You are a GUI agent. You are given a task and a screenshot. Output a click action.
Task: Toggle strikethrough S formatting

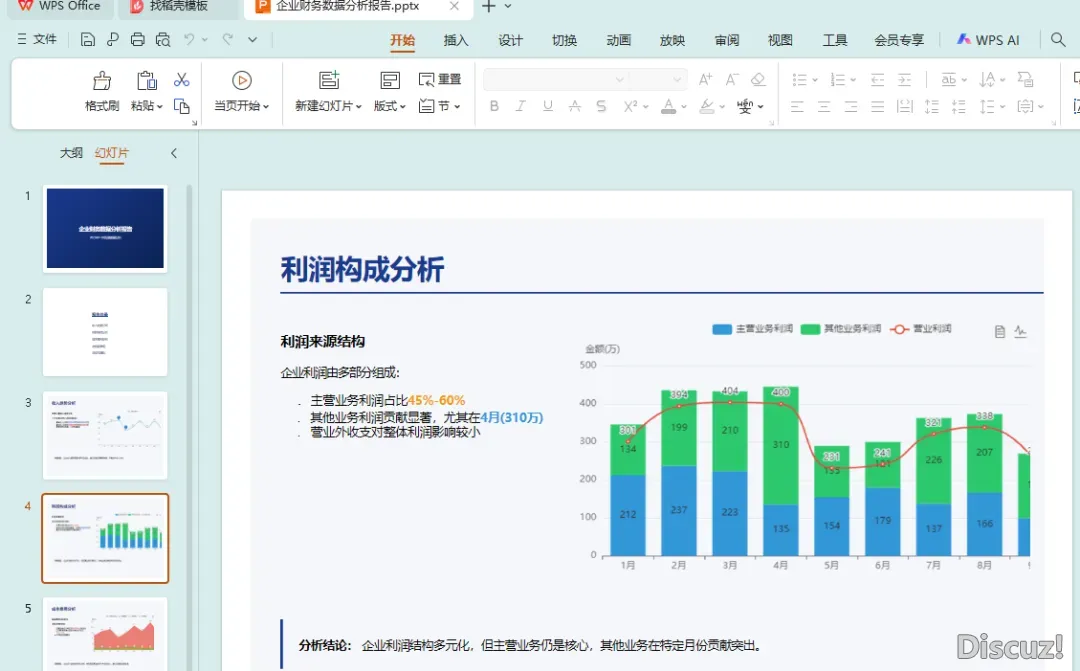(x=601, y=106)
